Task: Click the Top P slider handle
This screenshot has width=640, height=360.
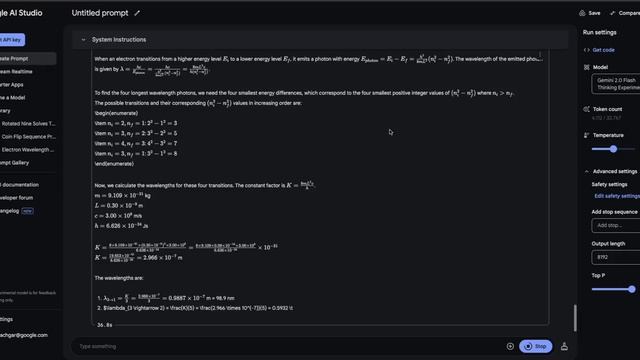Action: pyautogui.click(x=632, y=289)
